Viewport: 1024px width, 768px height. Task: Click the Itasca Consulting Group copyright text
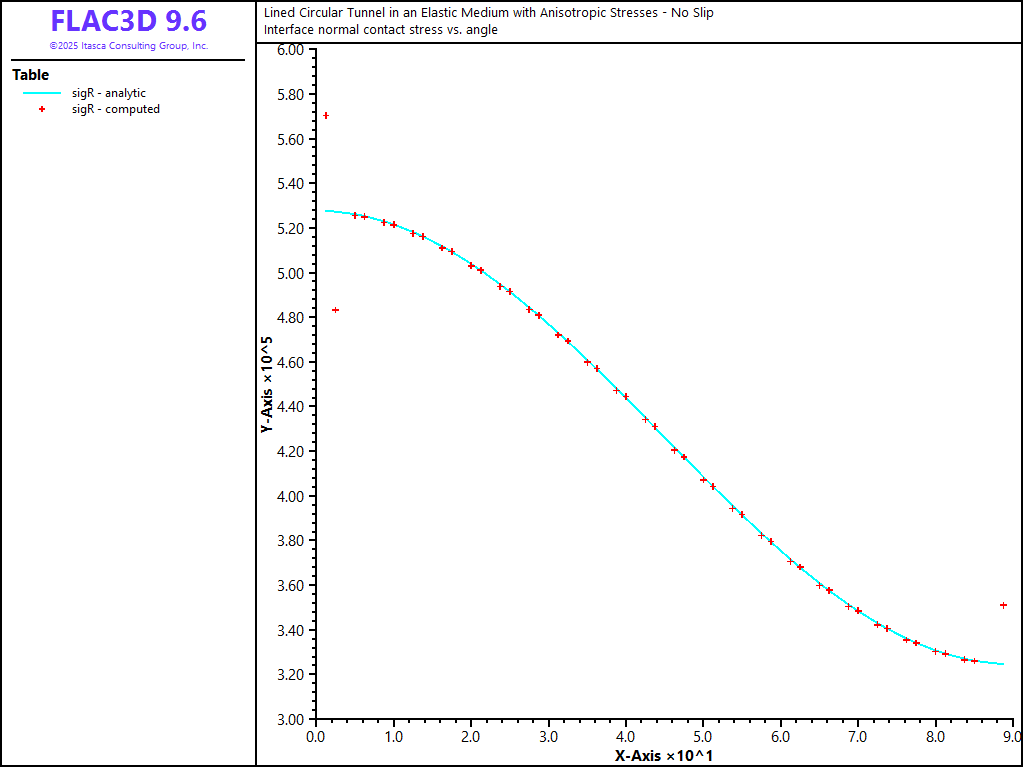pyautogui.click(x=128, y=46)
